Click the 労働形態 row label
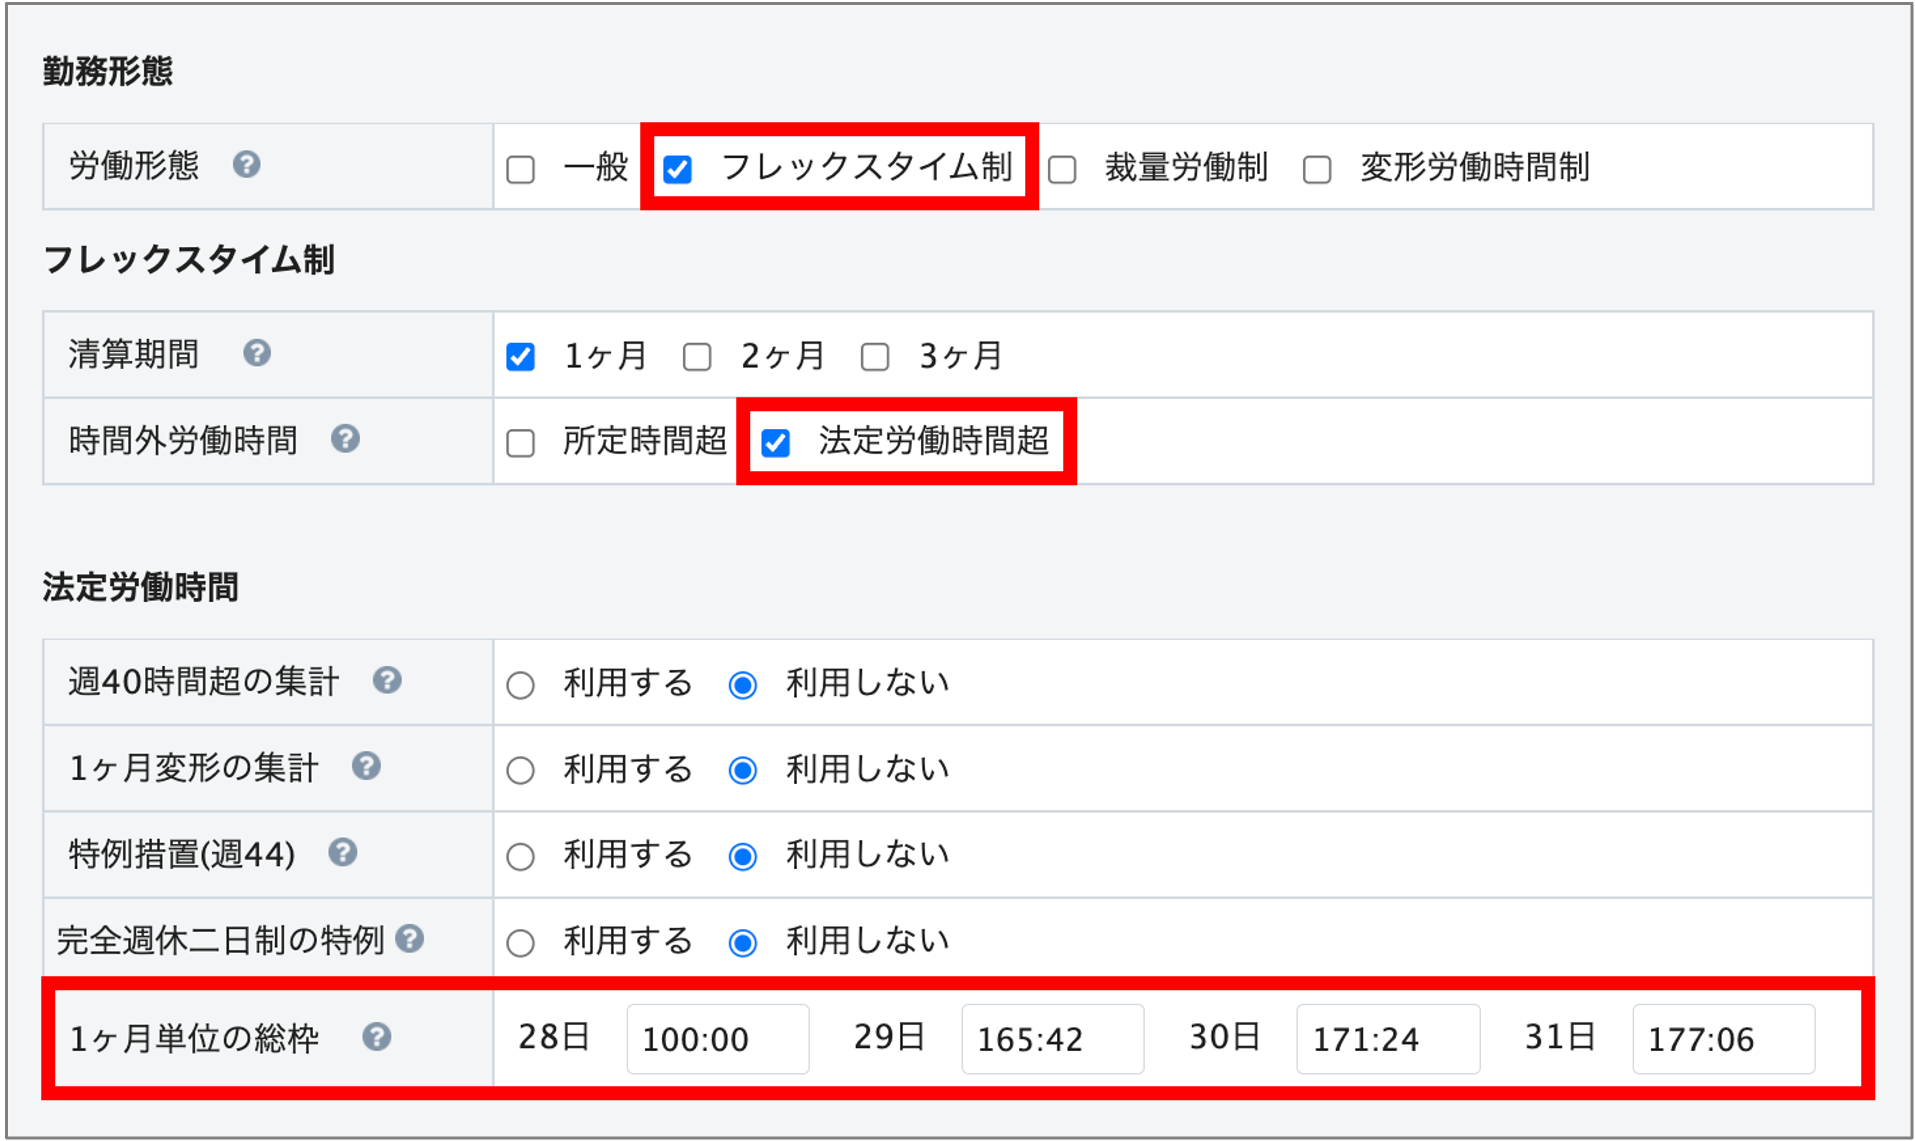 point(134,165)
